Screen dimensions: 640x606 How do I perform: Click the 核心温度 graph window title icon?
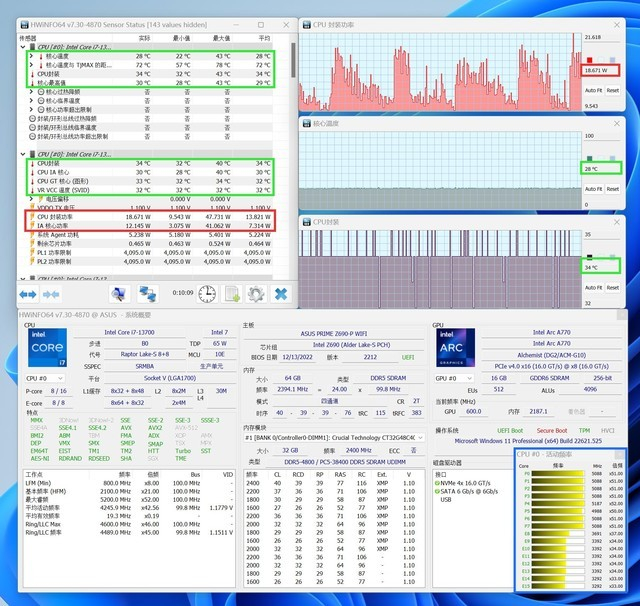(307, 123)
